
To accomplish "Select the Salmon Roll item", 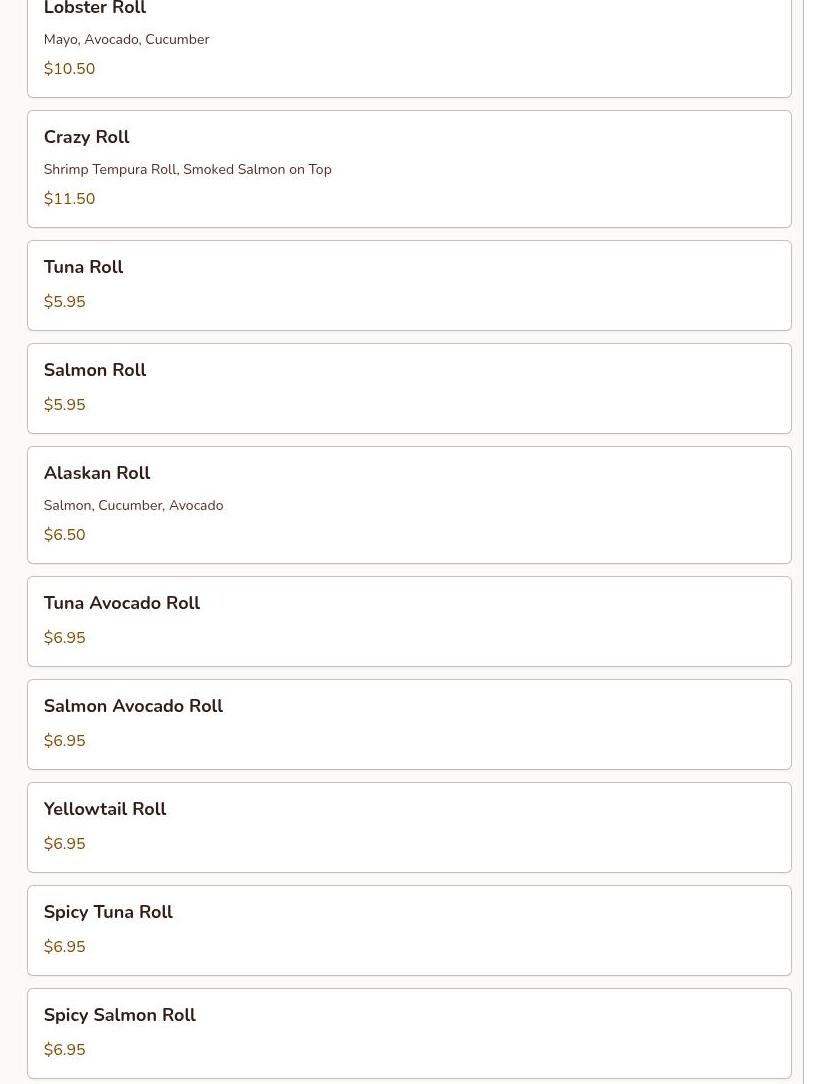I will (409, 389).
